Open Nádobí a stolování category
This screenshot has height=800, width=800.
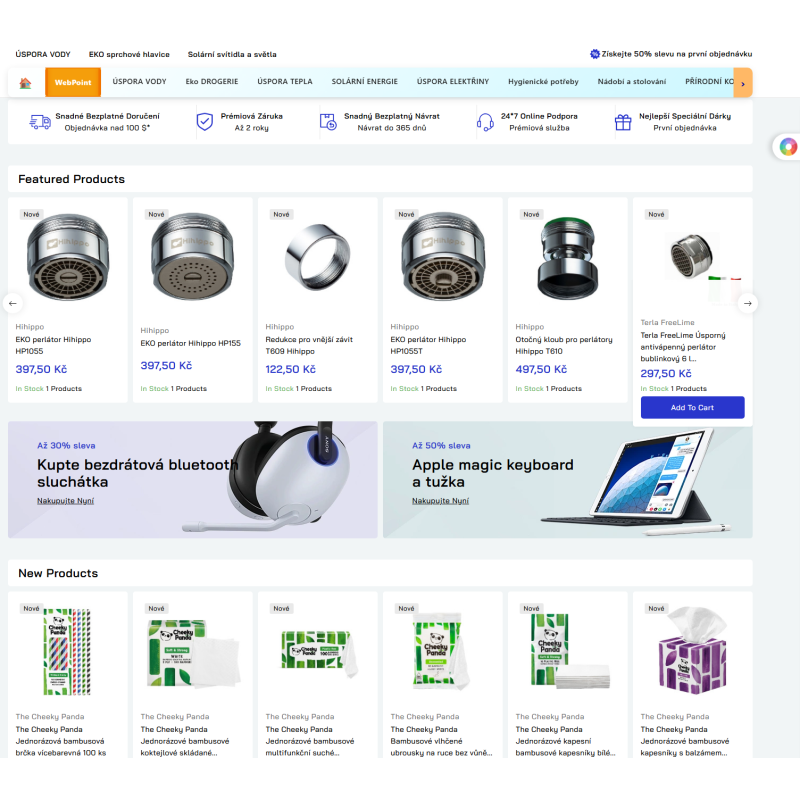[632, 82]
